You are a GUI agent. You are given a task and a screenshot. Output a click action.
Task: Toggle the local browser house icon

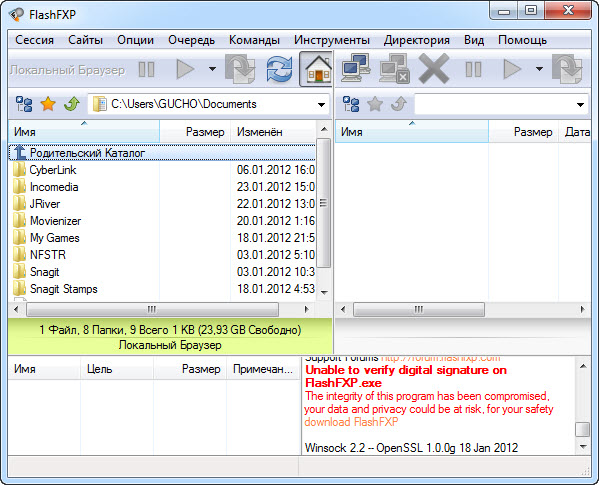[x=317, y=69]
